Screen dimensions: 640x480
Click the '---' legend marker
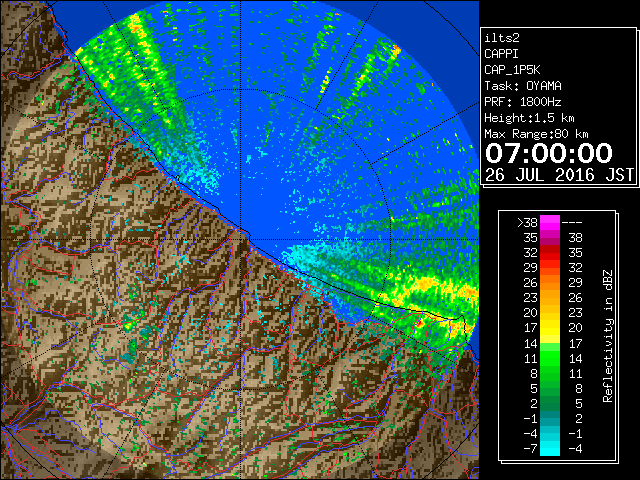pos(572,222)
